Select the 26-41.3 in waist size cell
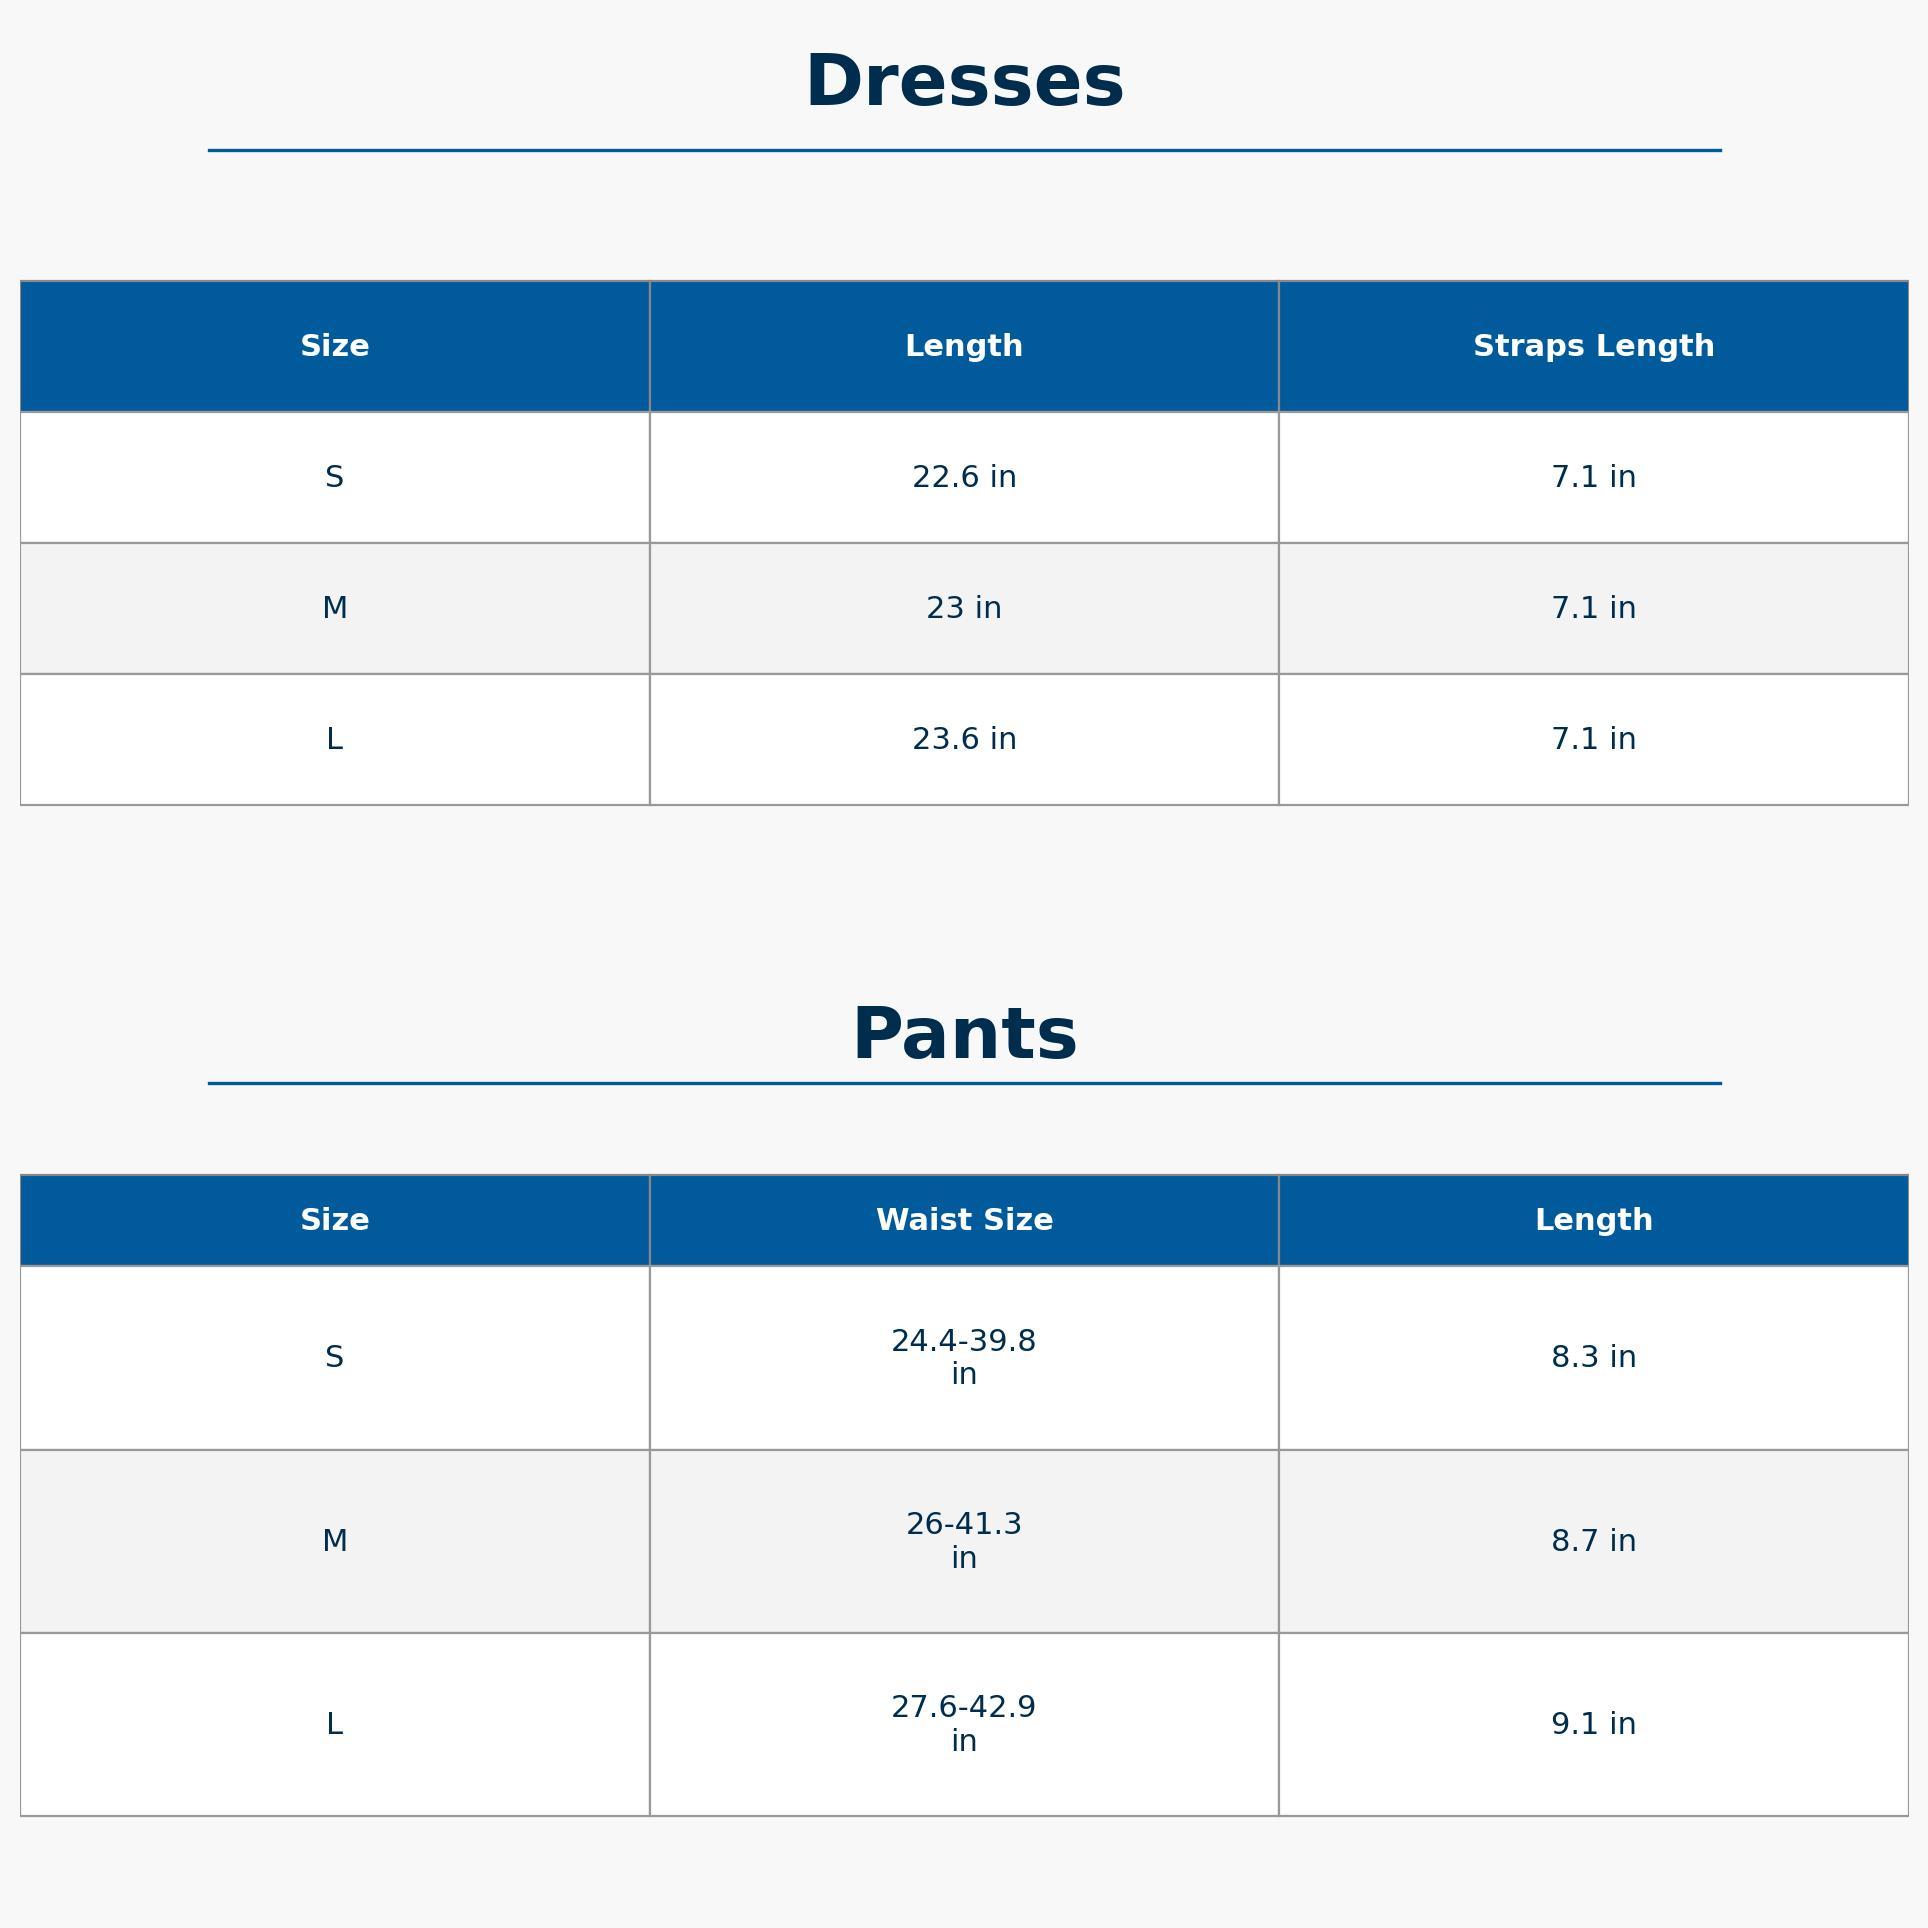The width and height of the screenshot is (1928, 1928). (964, 1541)
